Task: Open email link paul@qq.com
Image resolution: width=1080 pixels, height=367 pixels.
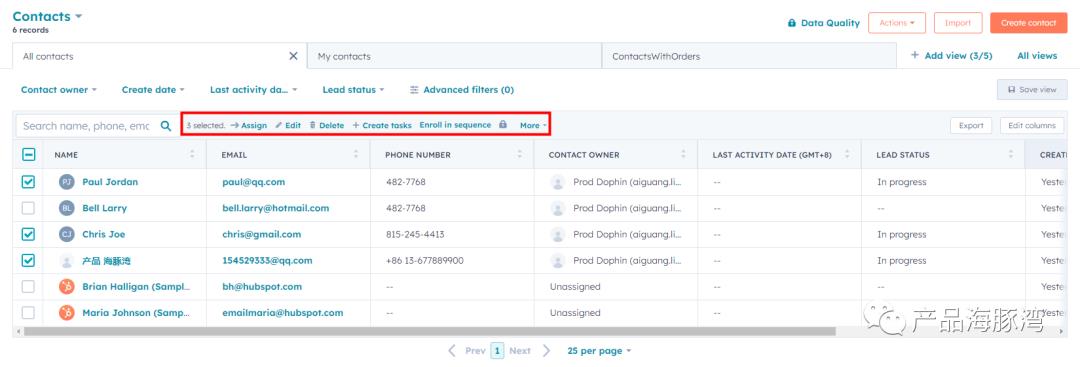Action: [x=253, y=182]
